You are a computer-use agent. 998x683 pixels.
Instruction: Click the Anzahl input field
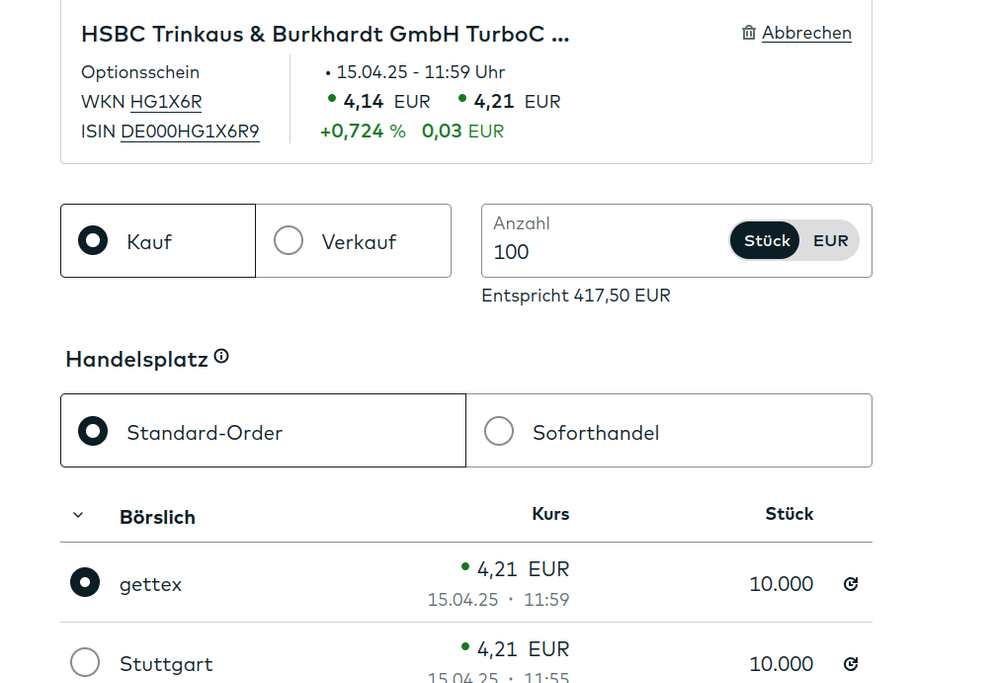coord(600,252)
